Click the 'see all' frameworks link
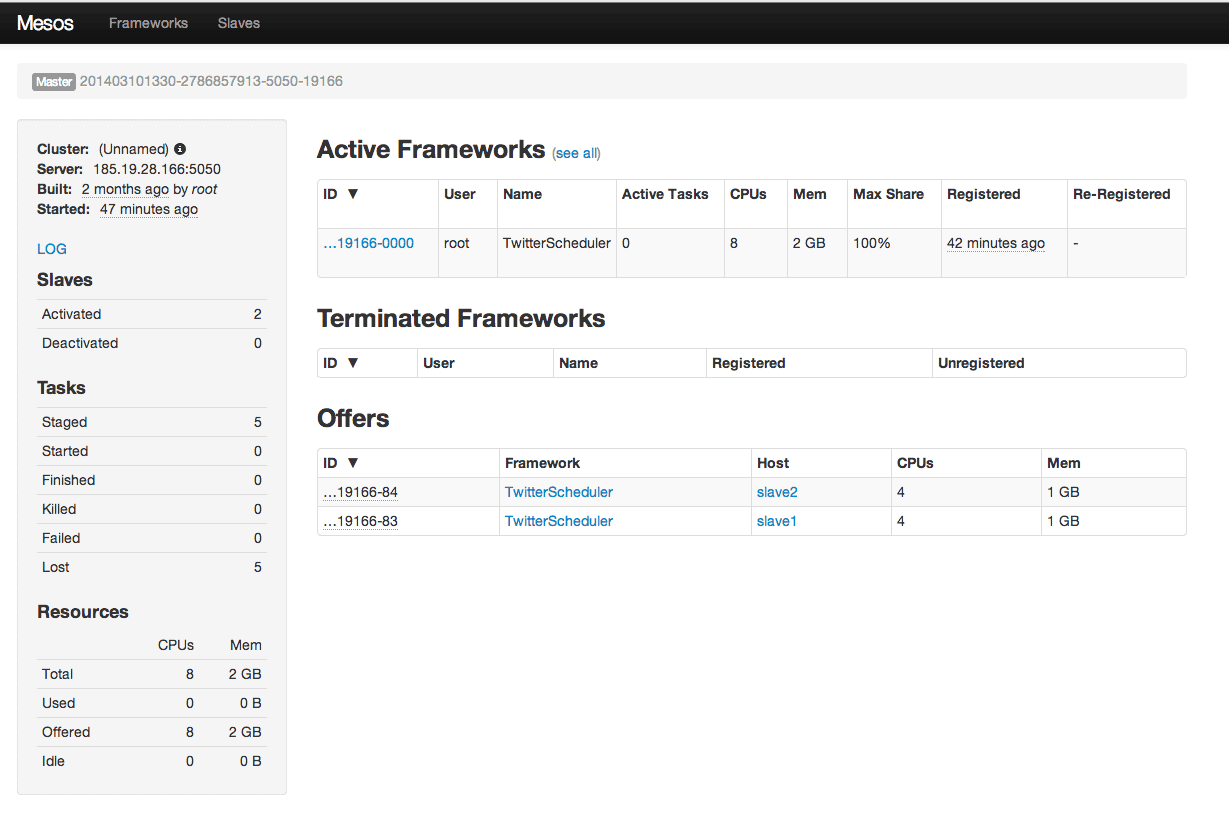Image resolution: width=1229 pixels, height=815 pixels. (577, 153)
